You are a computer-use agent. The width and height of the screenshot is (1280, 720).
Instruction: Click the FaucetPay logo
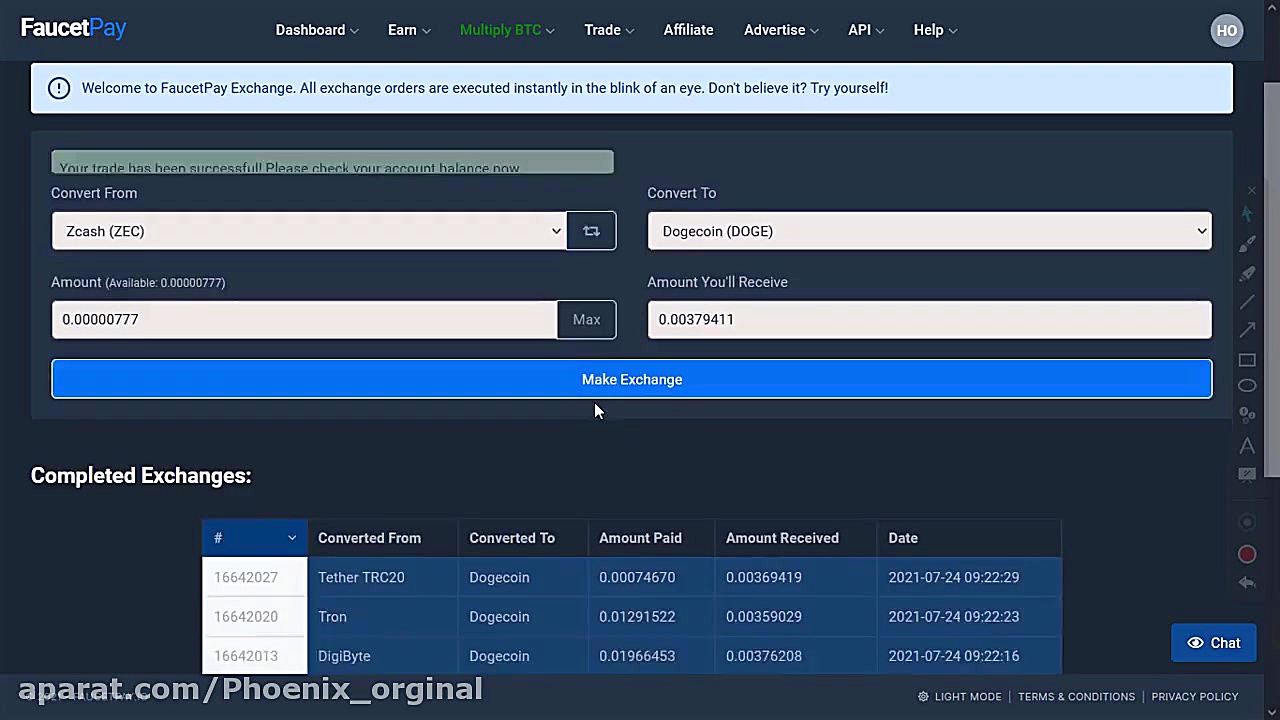(x=73, y=28)
